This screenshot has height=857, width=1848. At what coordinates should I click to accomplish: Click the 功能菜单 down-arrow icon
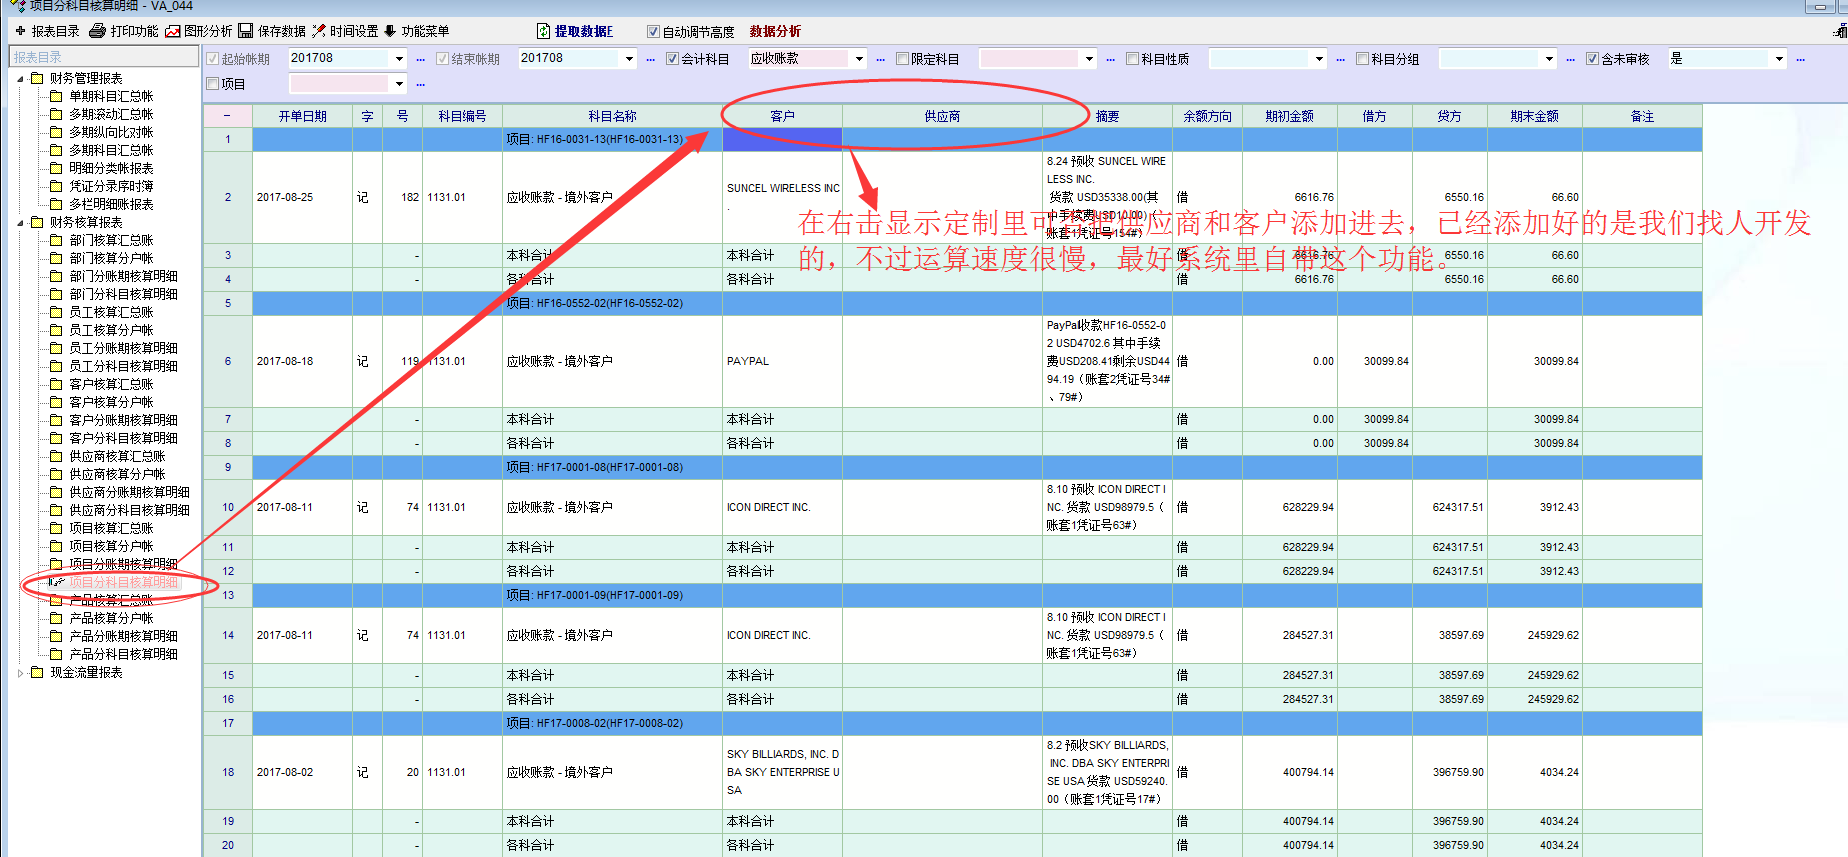point(390,31)
